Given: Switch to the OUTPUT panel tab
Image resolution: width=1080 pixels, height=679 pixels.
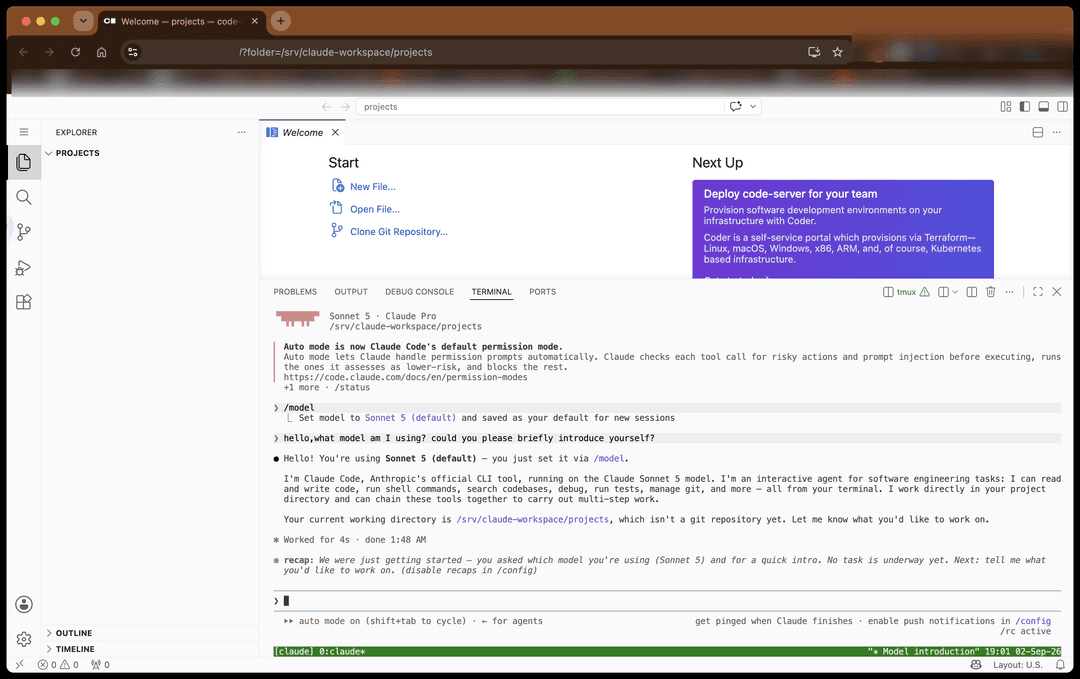Looking at the screenshot, I should tap(351, 292).
